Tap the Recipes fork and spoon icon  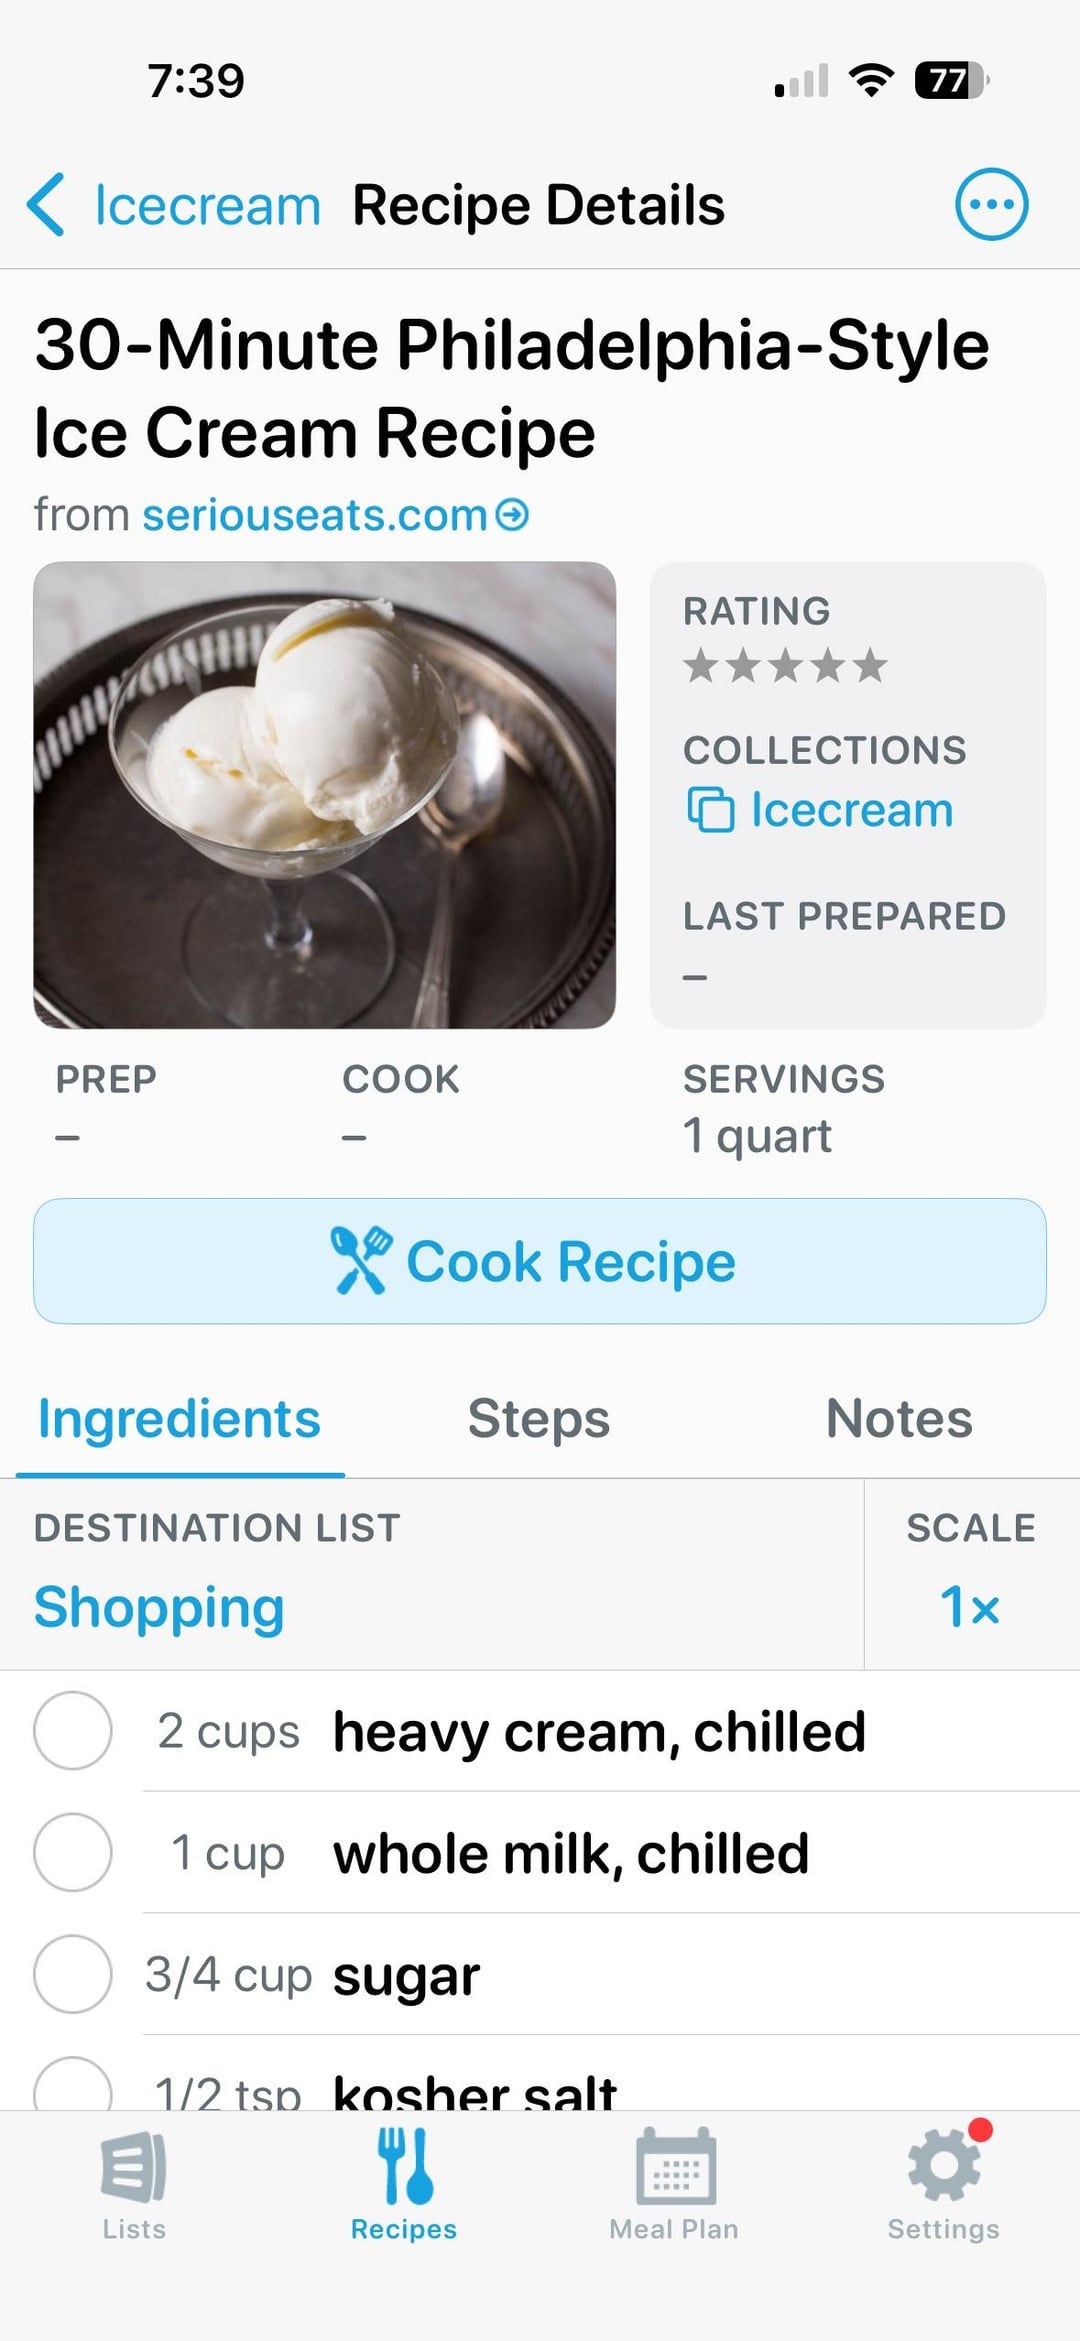point(404,2168)
